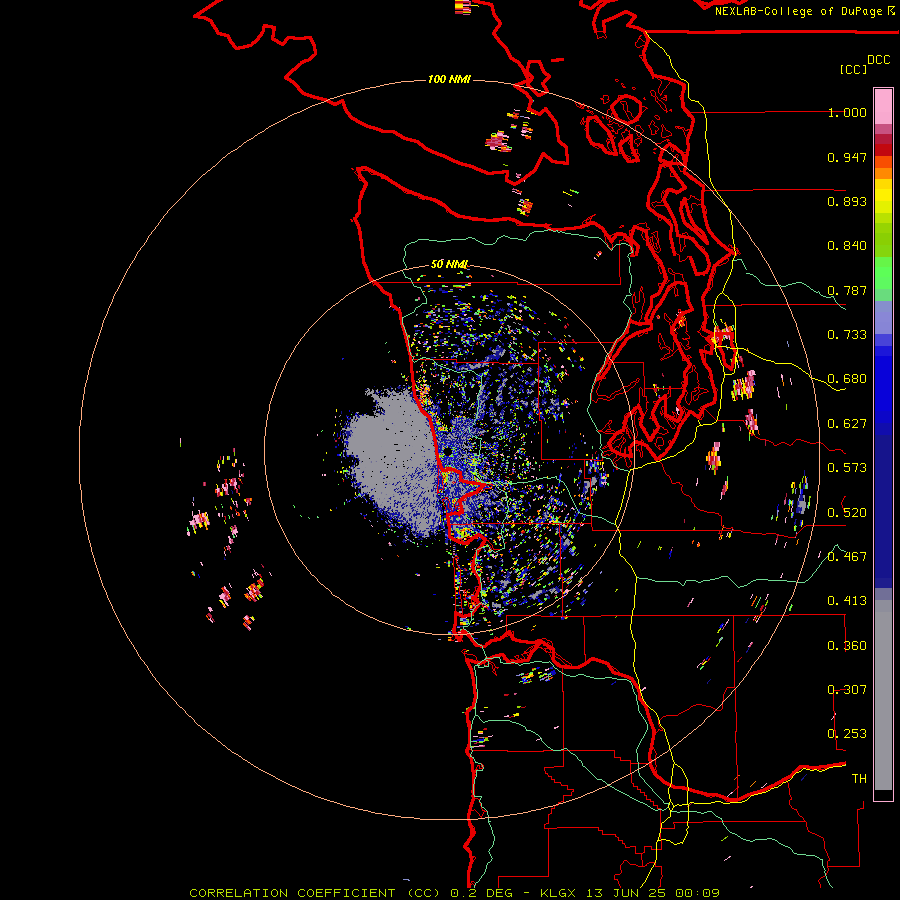Image resolution: width=900 pixels, height=900 pixels.
Task: Click the 0.467 legend value
Action: click(x=847, y=556)
